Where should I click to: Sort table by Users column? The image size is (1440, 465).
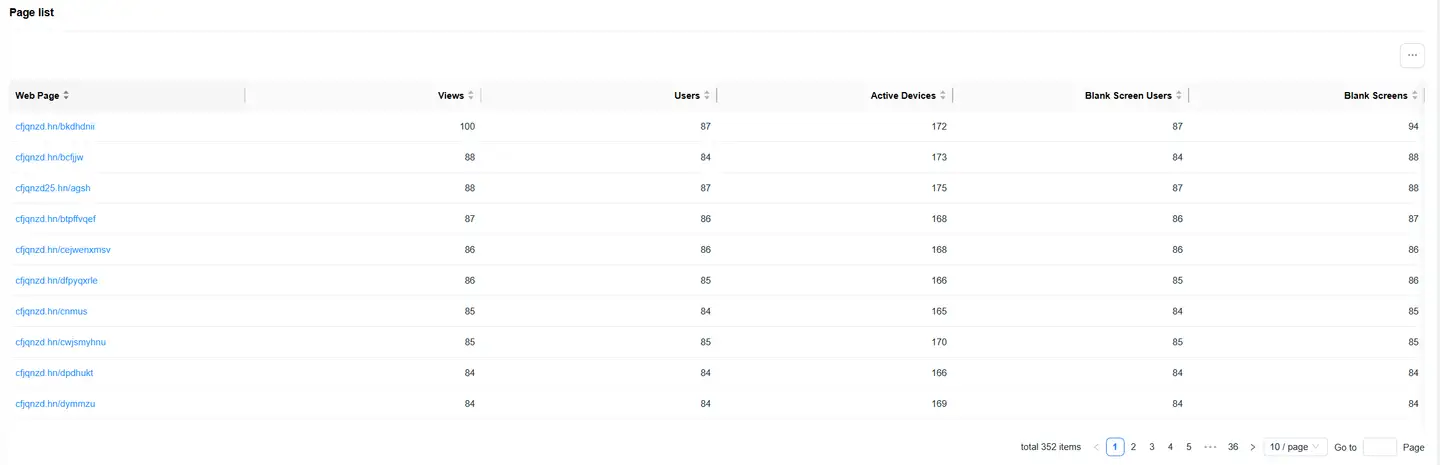707,96
